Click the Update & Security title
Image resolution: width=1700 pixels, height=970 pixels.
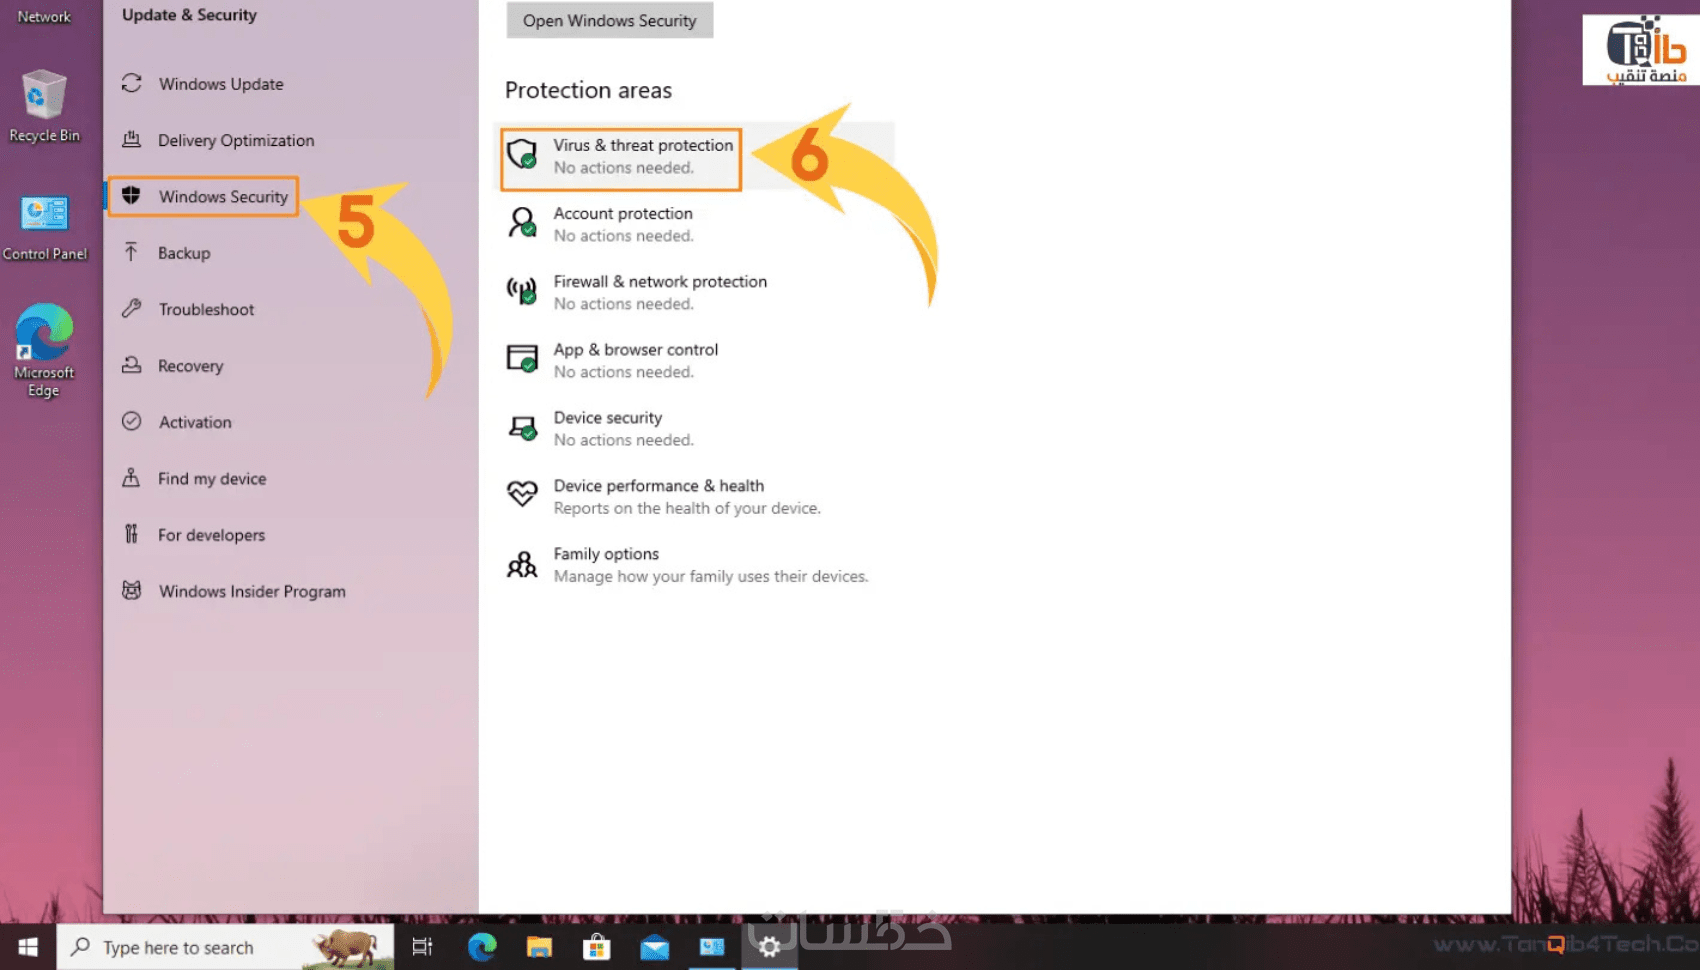[x=189, y=15]
